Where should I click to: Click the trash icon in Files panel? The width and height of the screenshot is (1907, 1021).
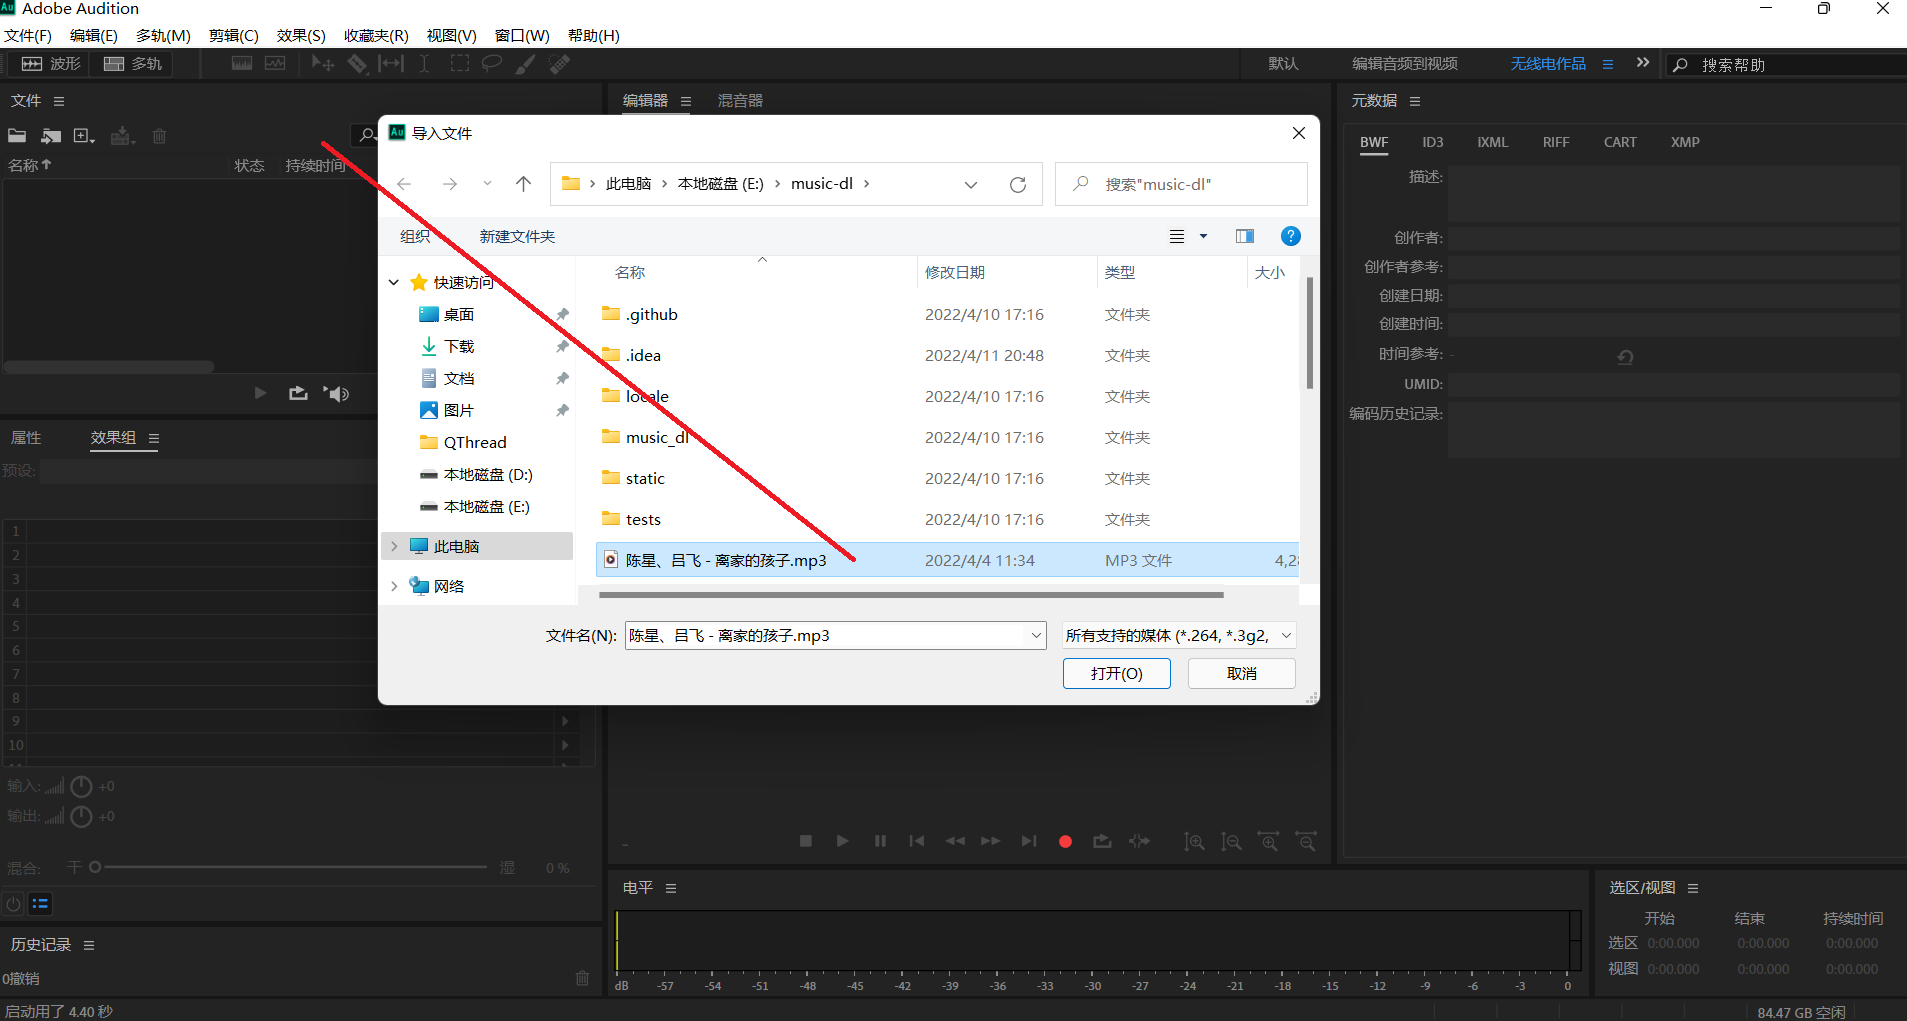[x=159, y=136]
